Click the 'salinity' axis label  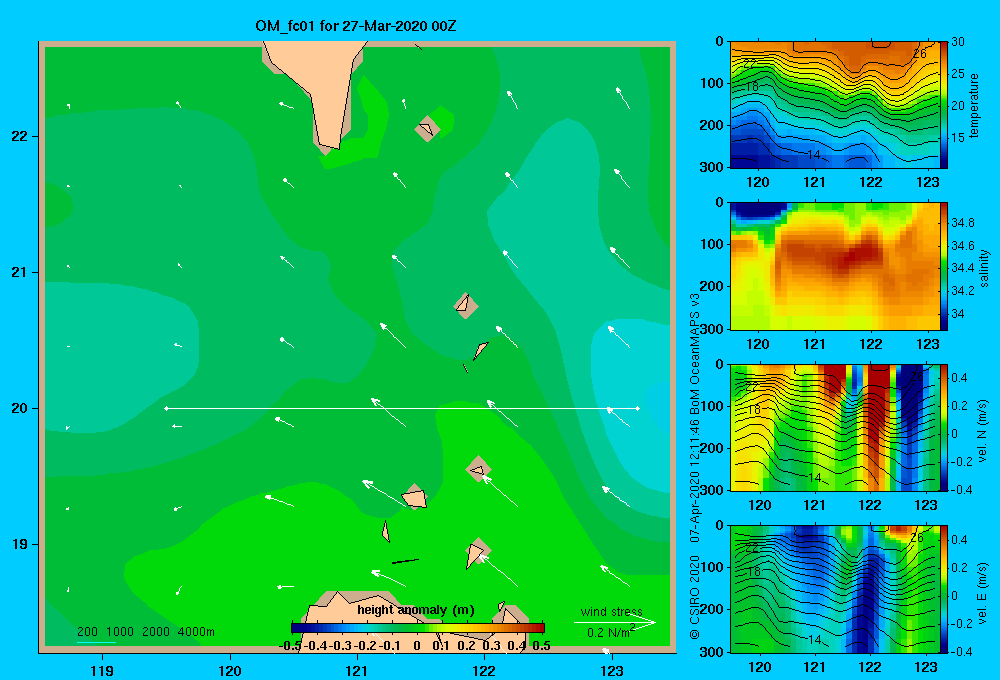[984, 268]
